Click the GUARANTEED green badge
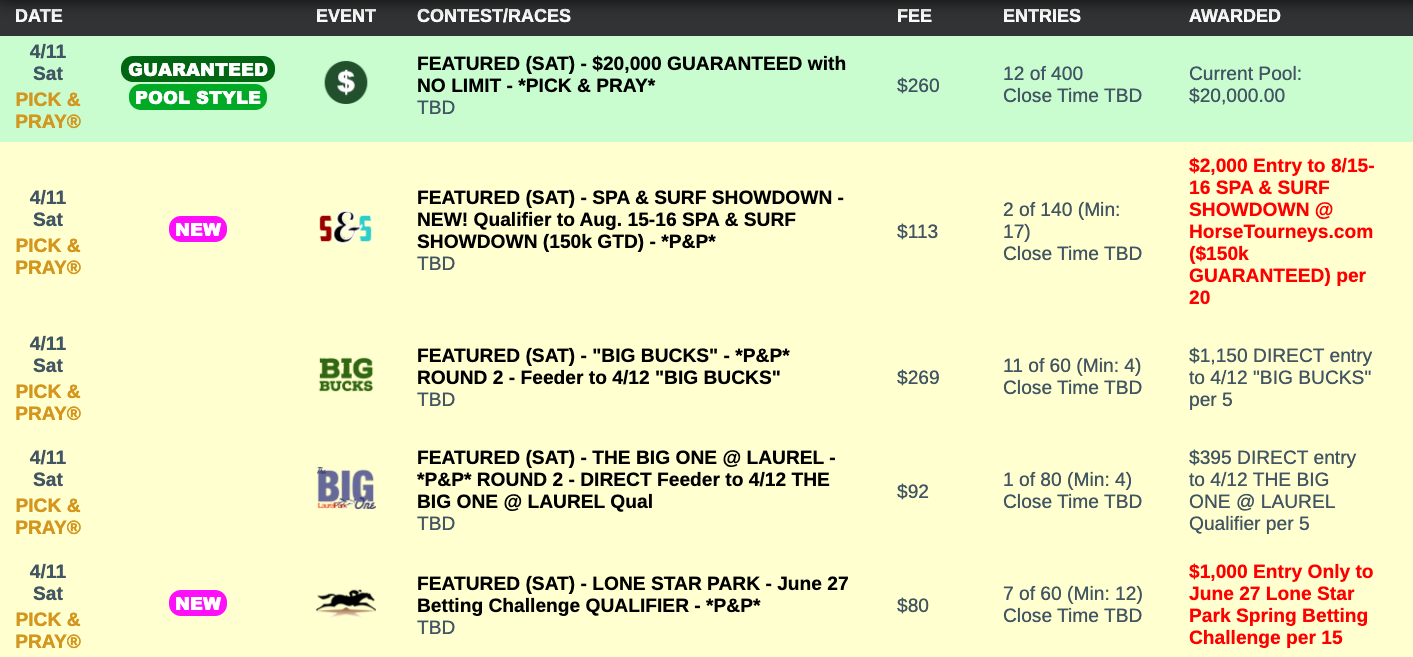This screenshot has height=657, width=1413. (198, 69)
